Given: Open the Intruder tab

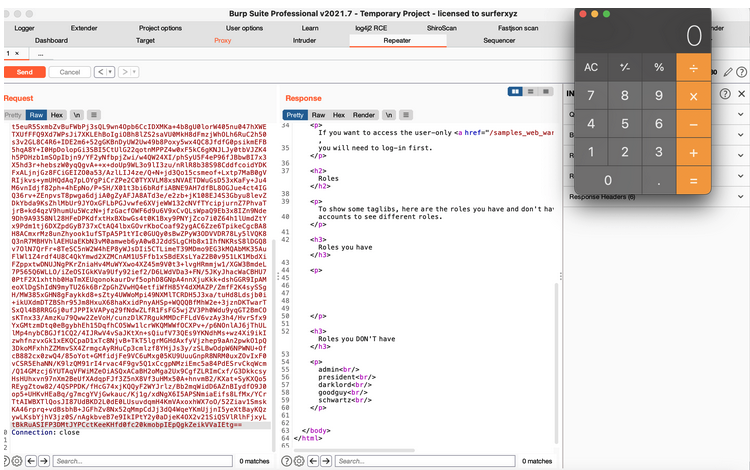Looking at the screenshot, I should [x=304, y=41].
